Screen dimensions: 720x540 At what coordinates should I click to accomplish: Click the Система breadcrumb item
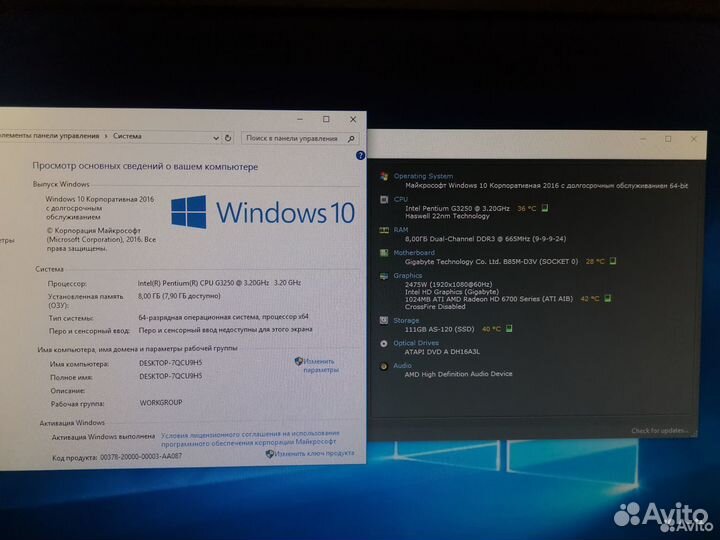tap(127, 136)
